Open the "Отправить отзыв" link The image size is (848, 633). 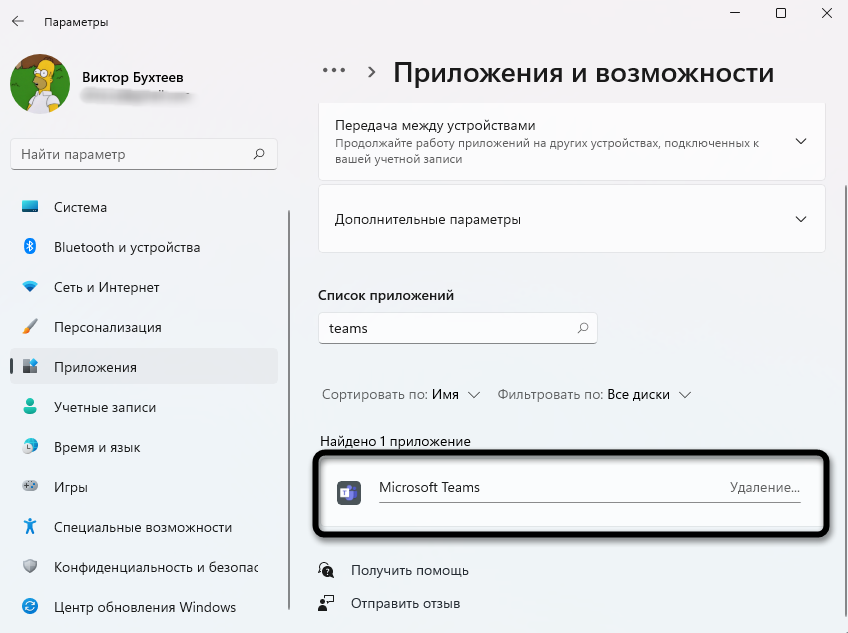(x=405, y=604)
